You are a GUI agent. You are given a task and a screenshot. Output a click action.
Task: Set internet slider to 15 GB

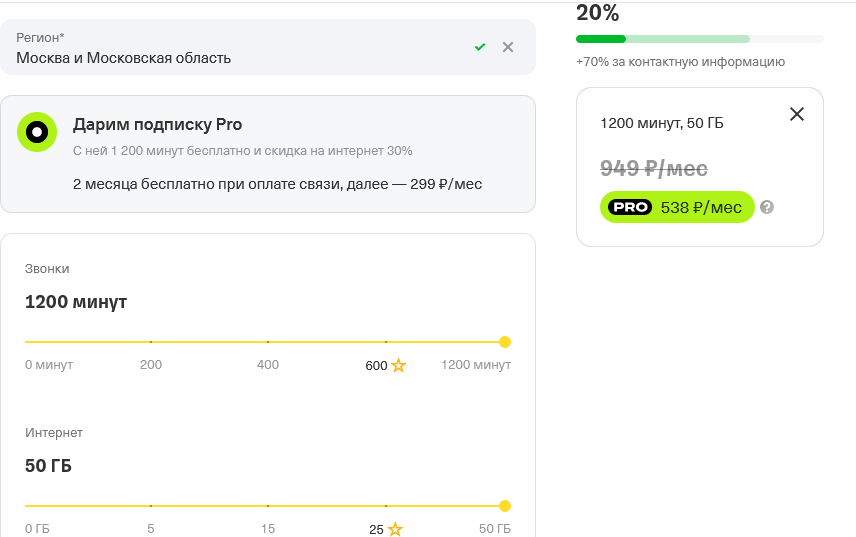click(268, 506)
